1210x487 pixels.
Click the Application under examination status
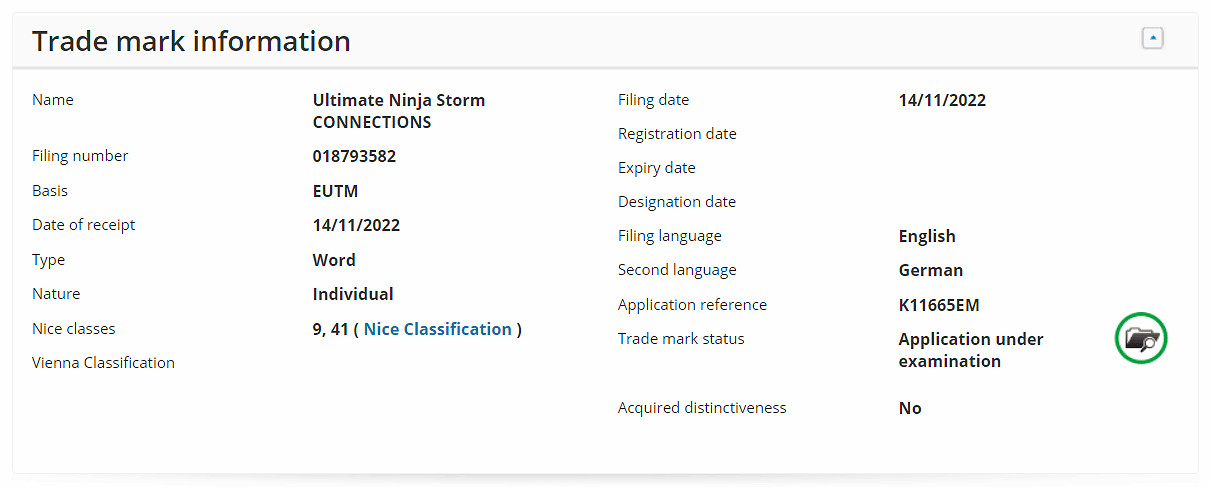970,350
